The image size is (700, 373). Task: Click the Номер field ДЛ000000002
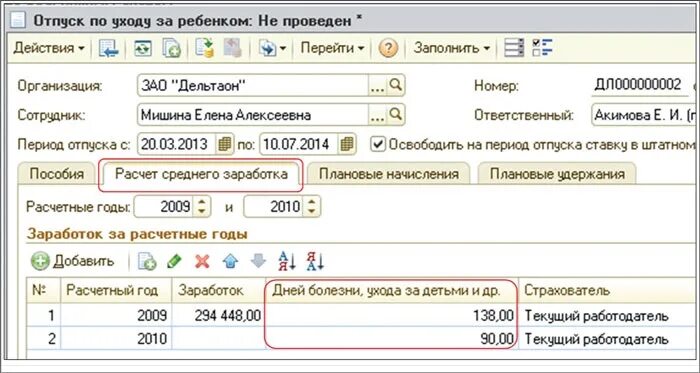(638, 85)
